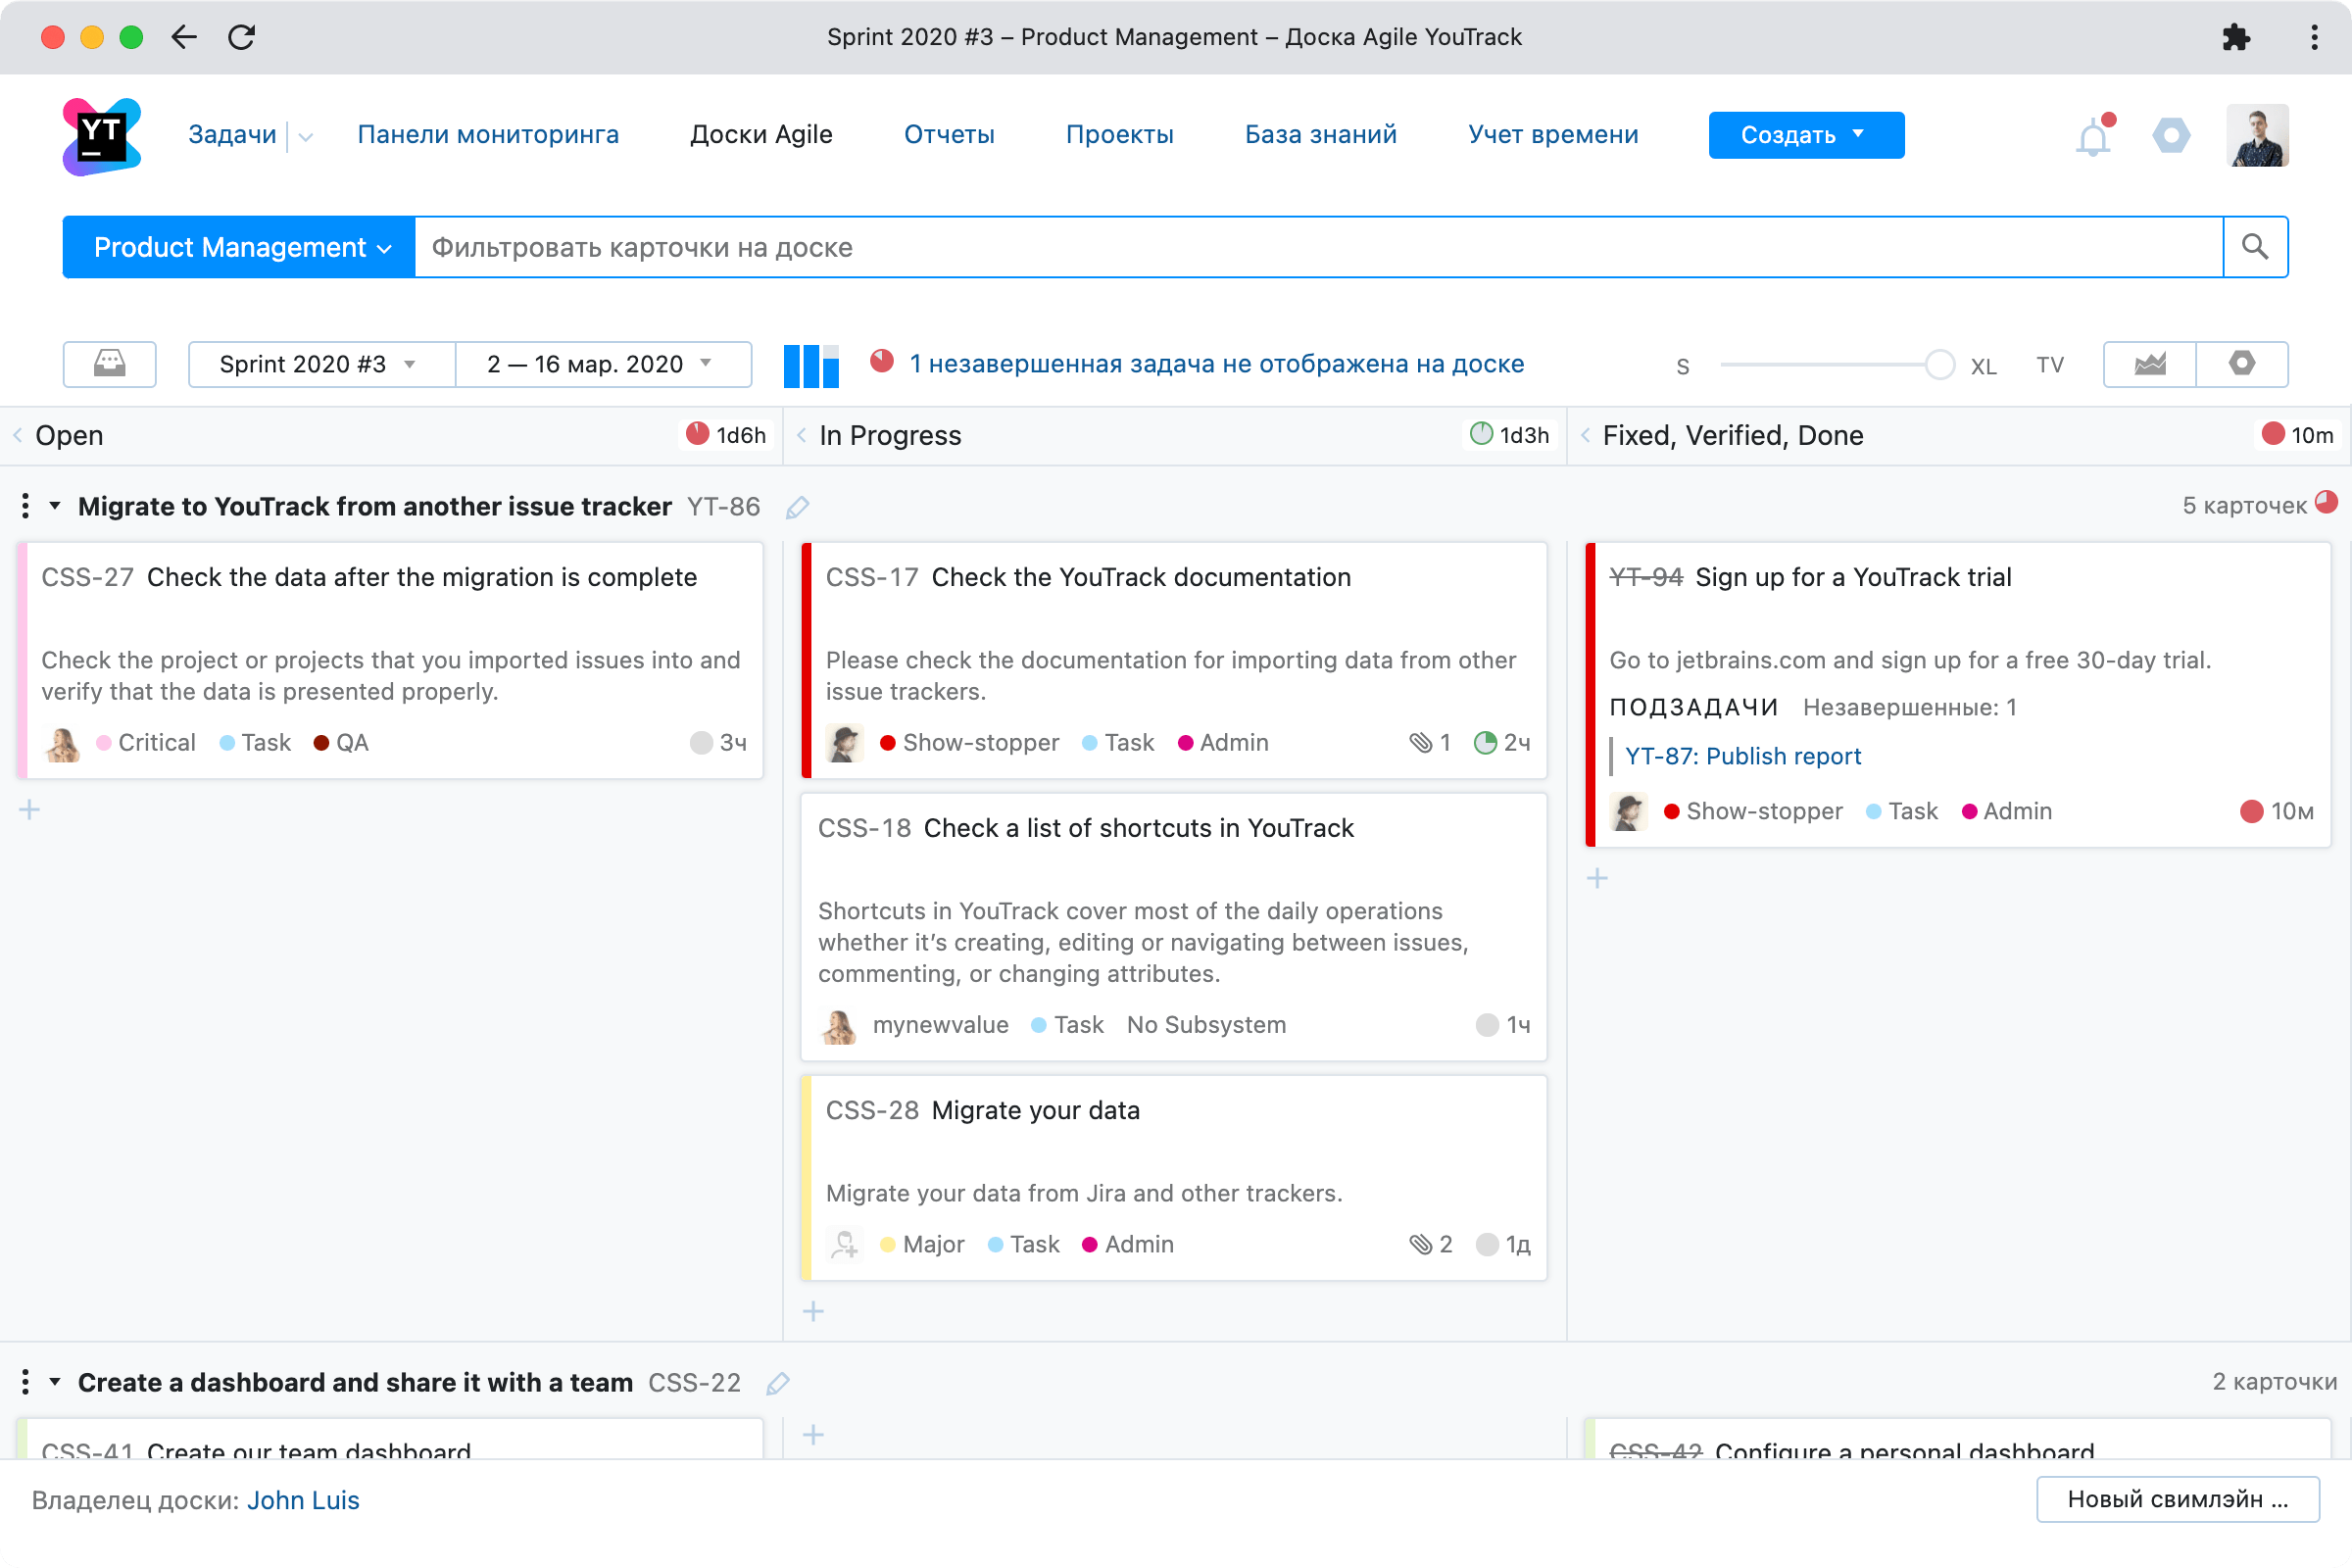Viewport: 2352px width, 1568px height.
Task: Open the notifications bell
Action: [2093, 136]
